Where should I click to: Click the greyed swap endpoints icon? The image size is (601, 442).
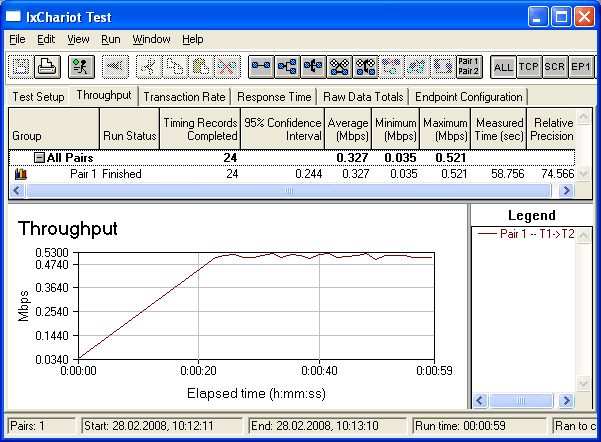[391, 67]
